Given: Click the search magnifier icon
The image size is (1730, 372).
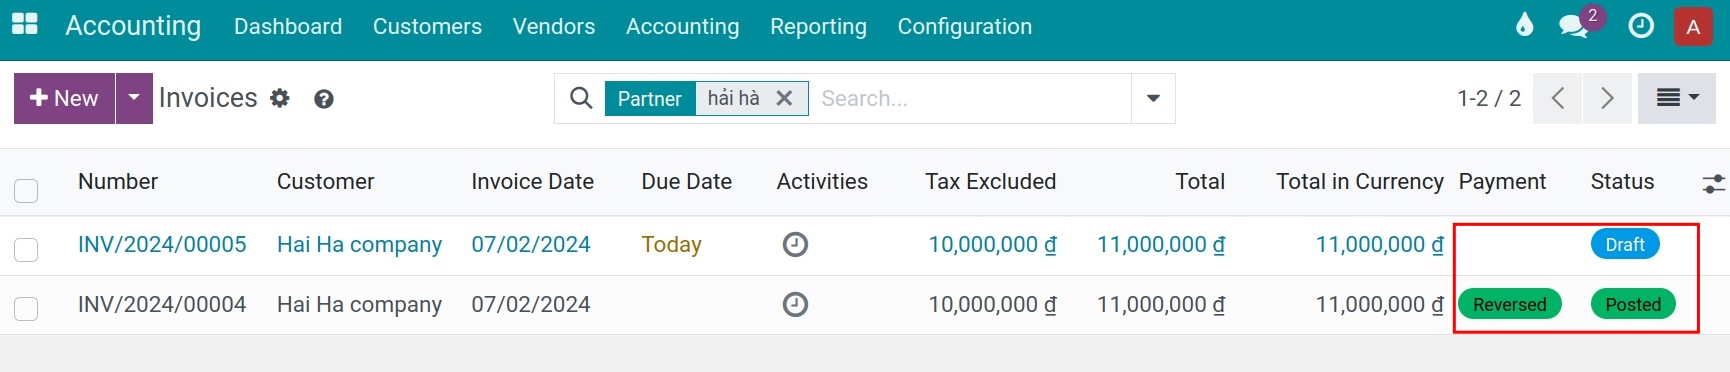Looking at the screenshot, I should [580, 98].
